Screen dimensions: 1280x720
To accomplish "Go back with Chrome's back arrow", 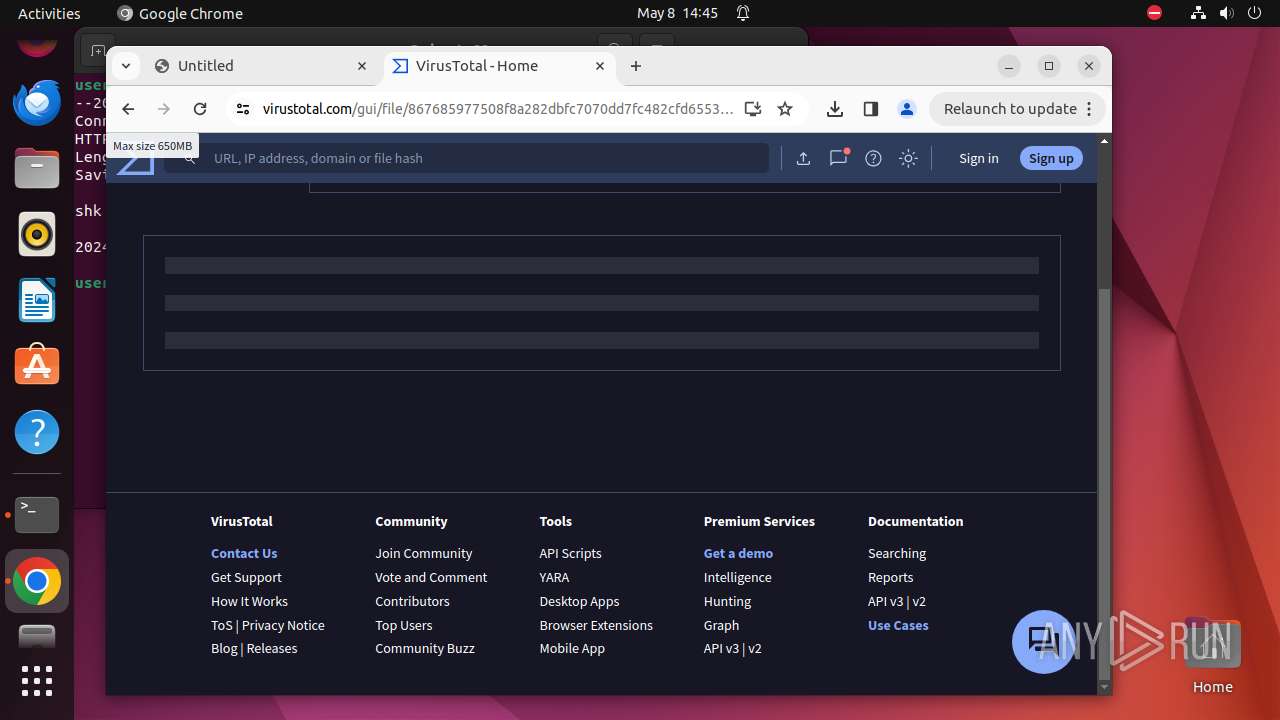I will pyautogui.click(x=128, y=109).
